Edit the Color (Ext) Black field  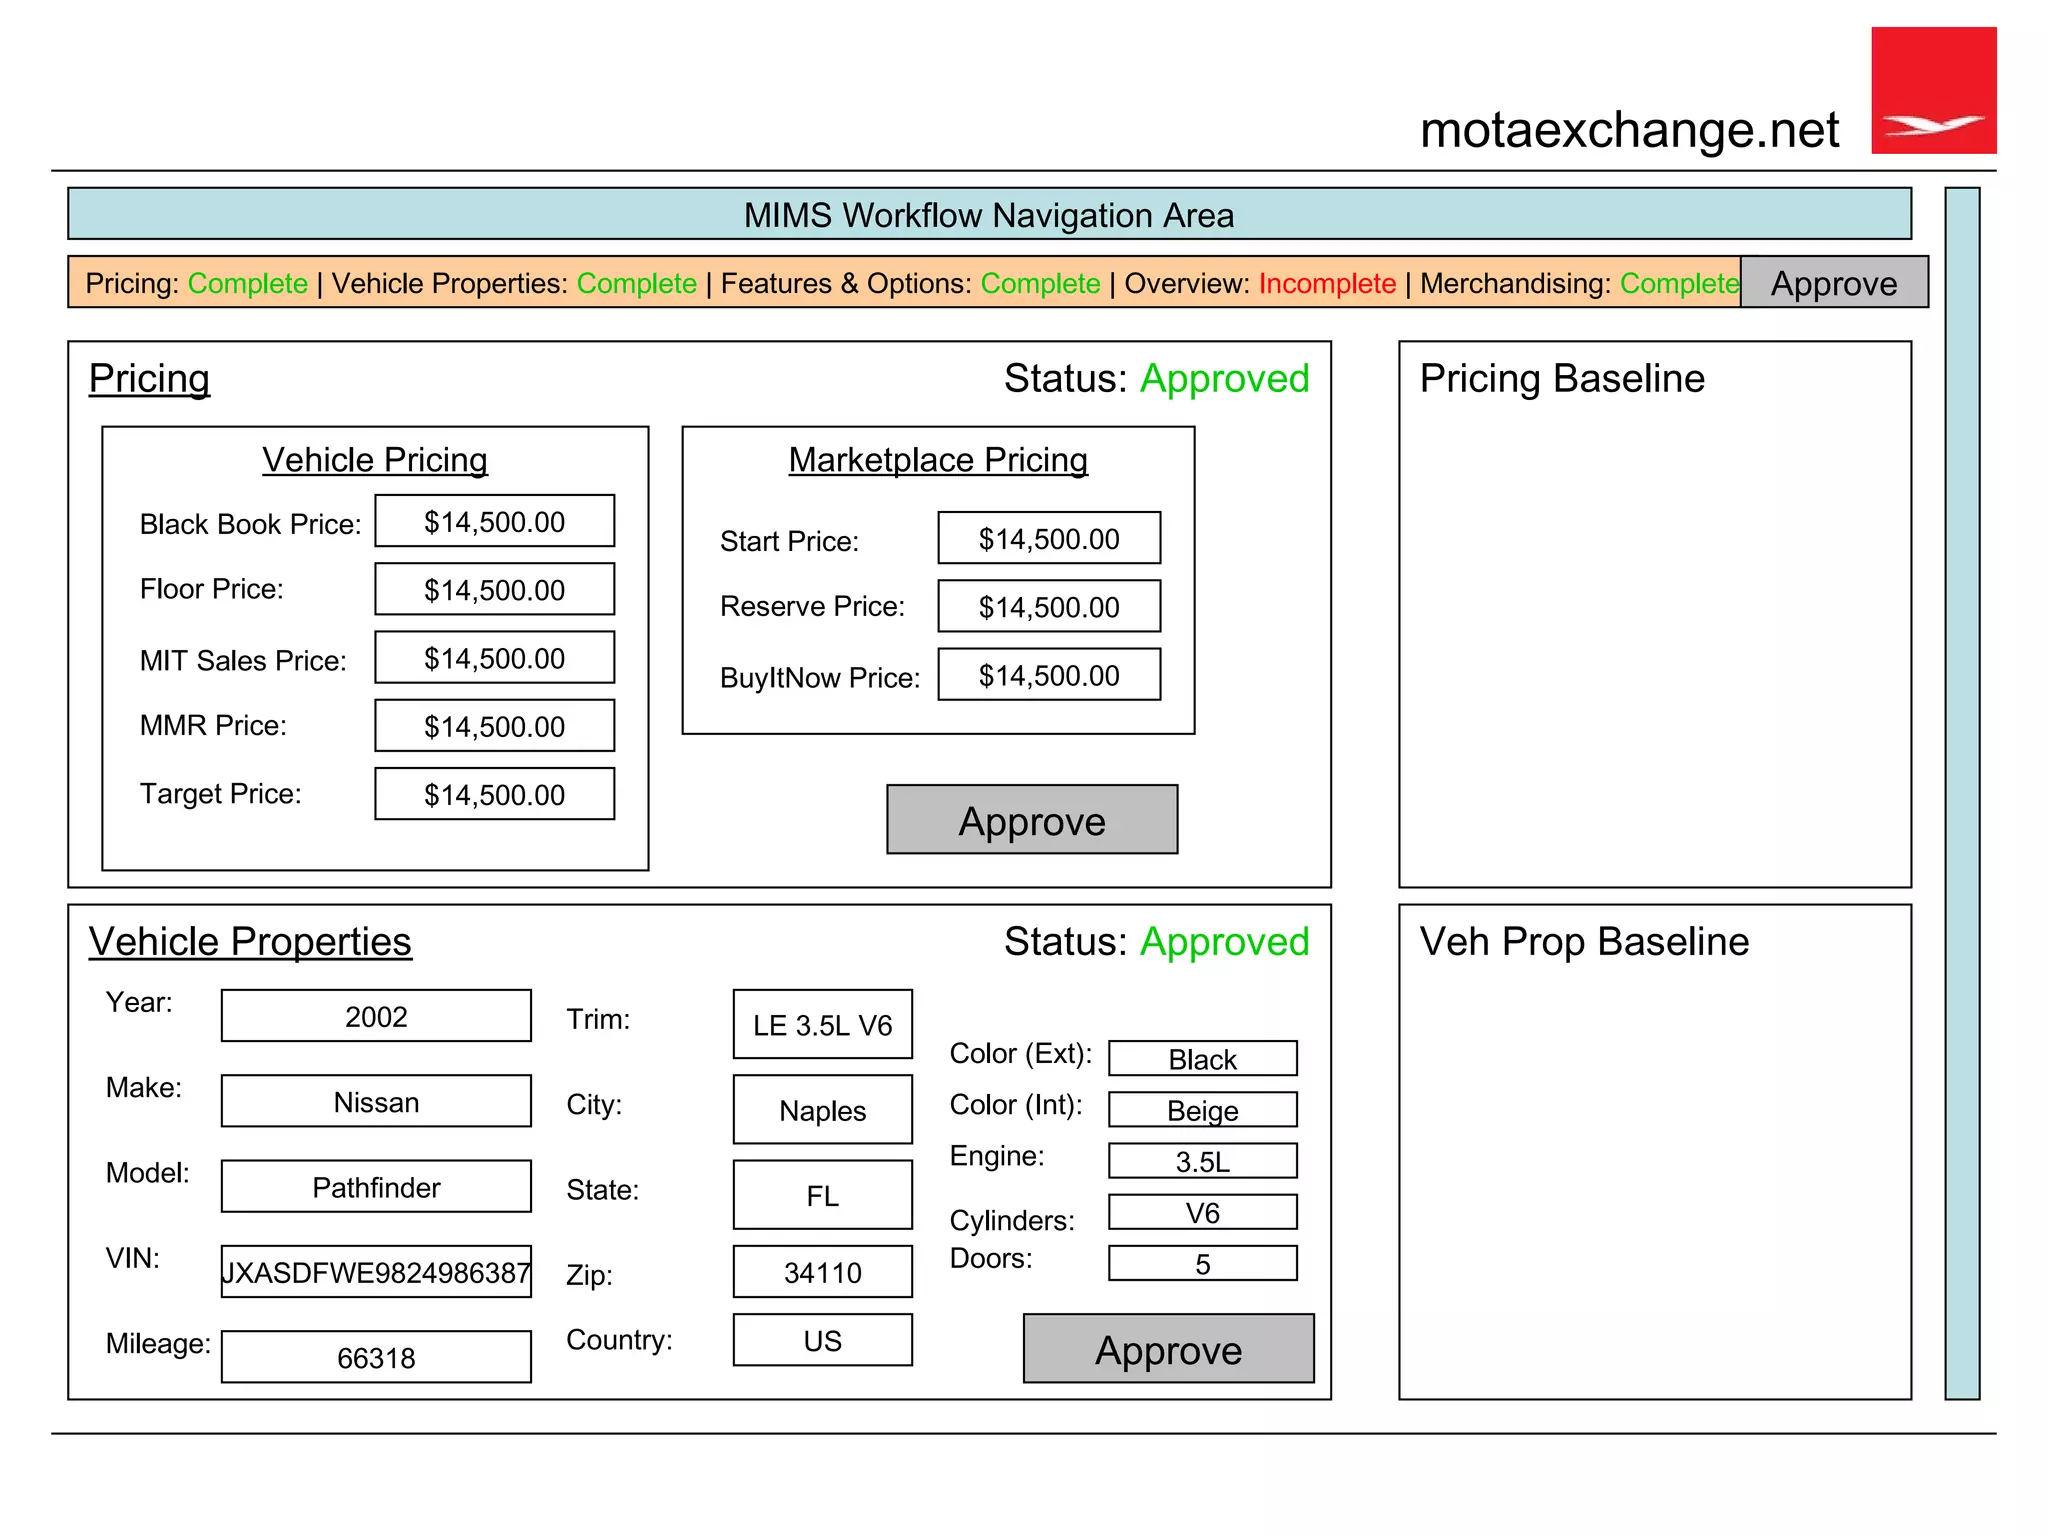point(1202,1059)
